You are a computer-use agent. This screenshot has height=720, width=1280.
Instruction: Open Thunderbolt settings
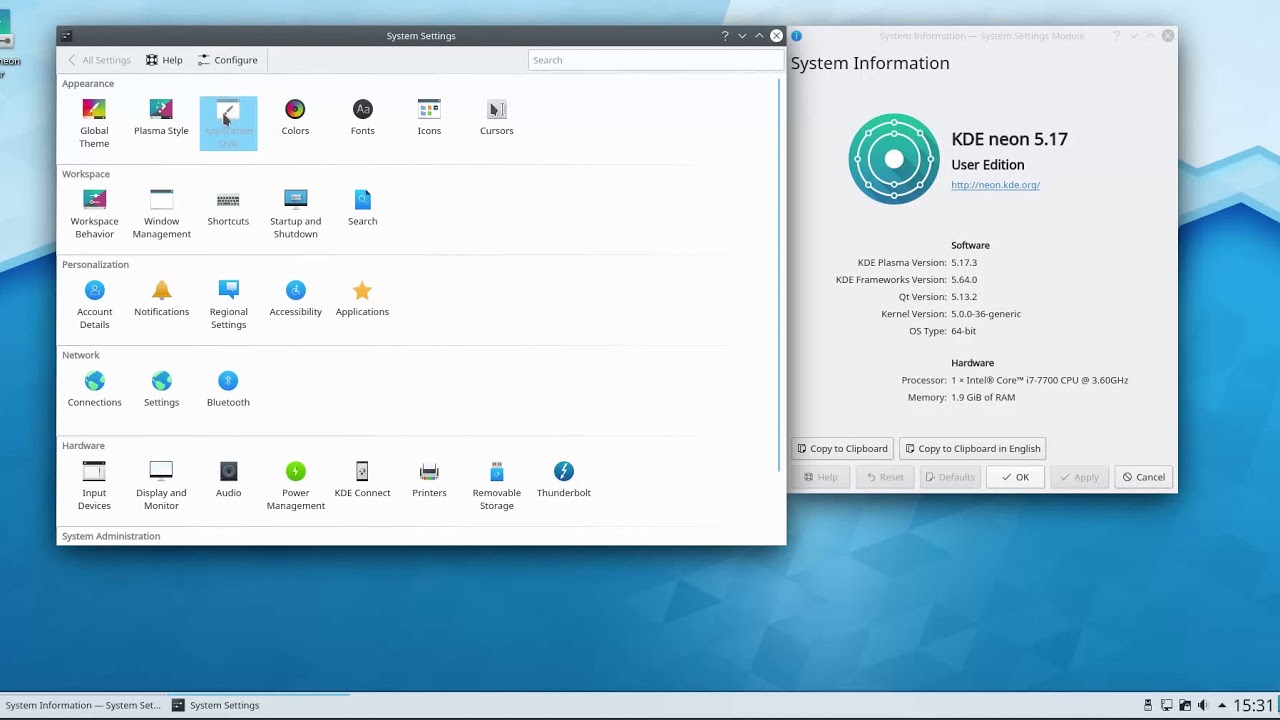[563, 480]
